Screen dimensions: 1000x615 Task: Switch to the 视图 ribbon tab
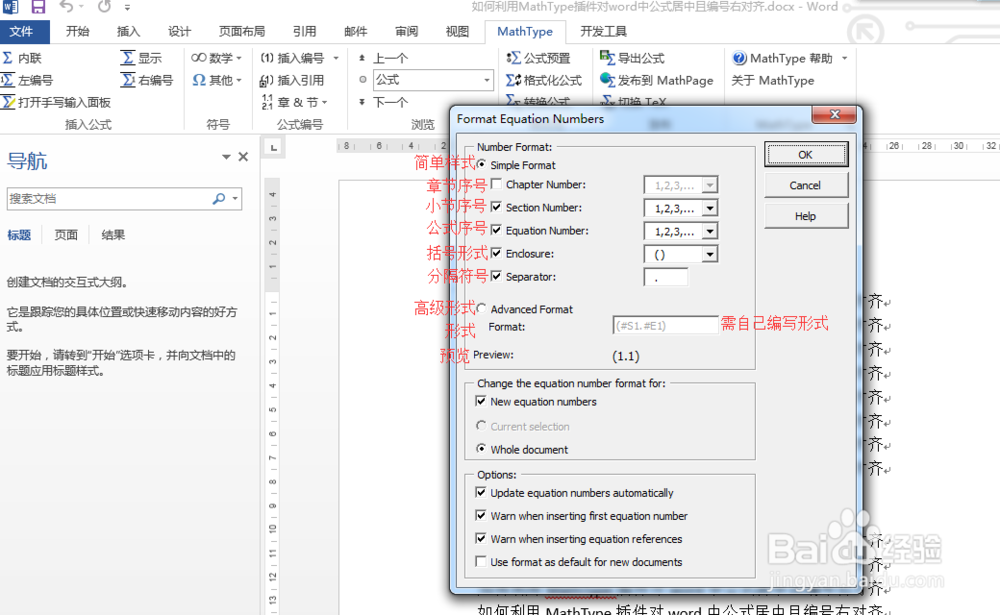point(457,31)
